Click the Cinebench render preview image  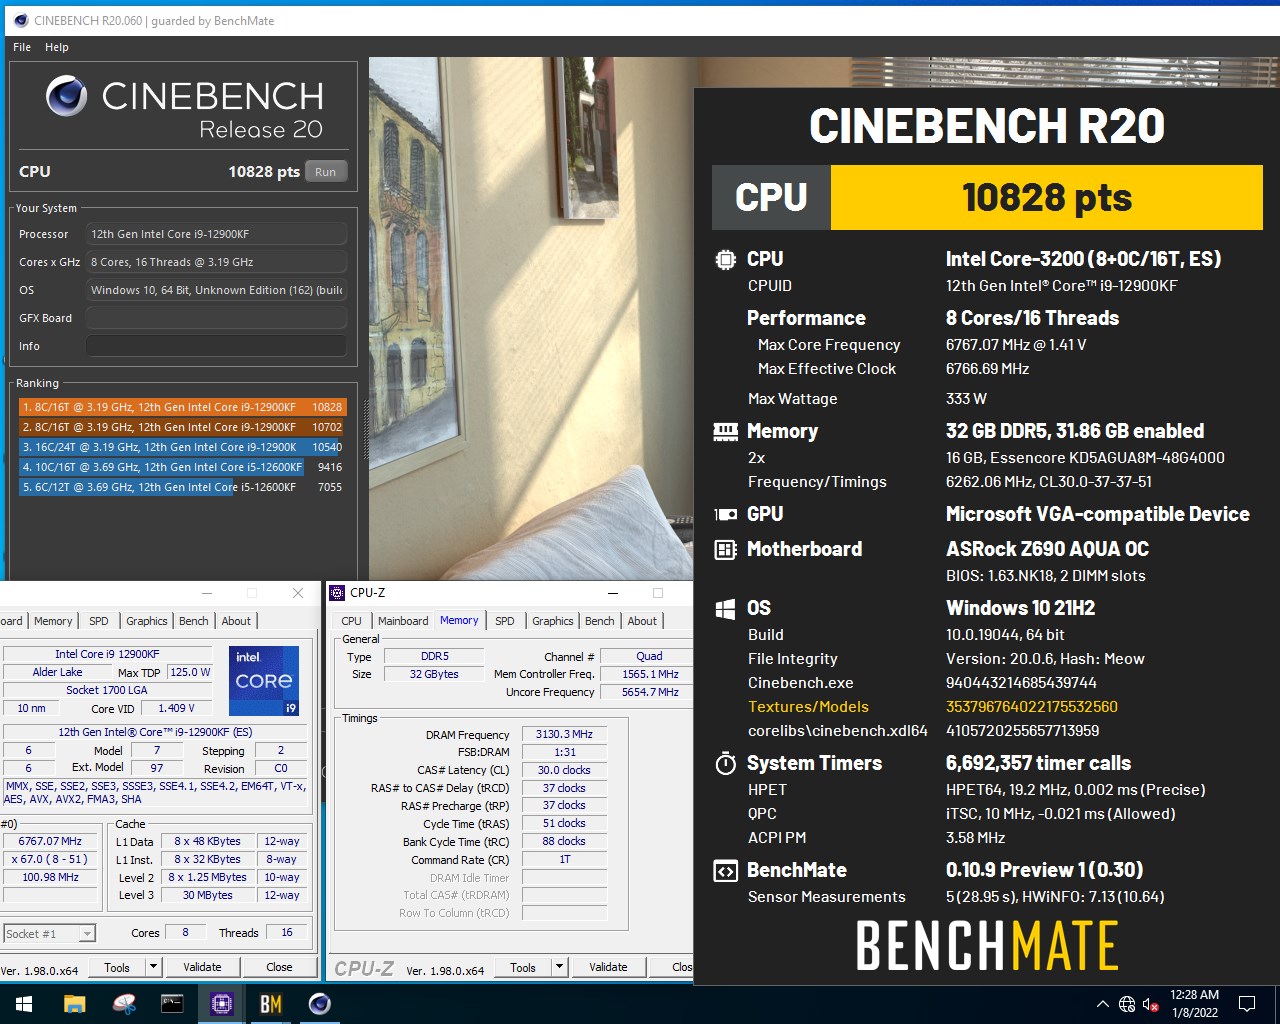(x=531, y=318)
